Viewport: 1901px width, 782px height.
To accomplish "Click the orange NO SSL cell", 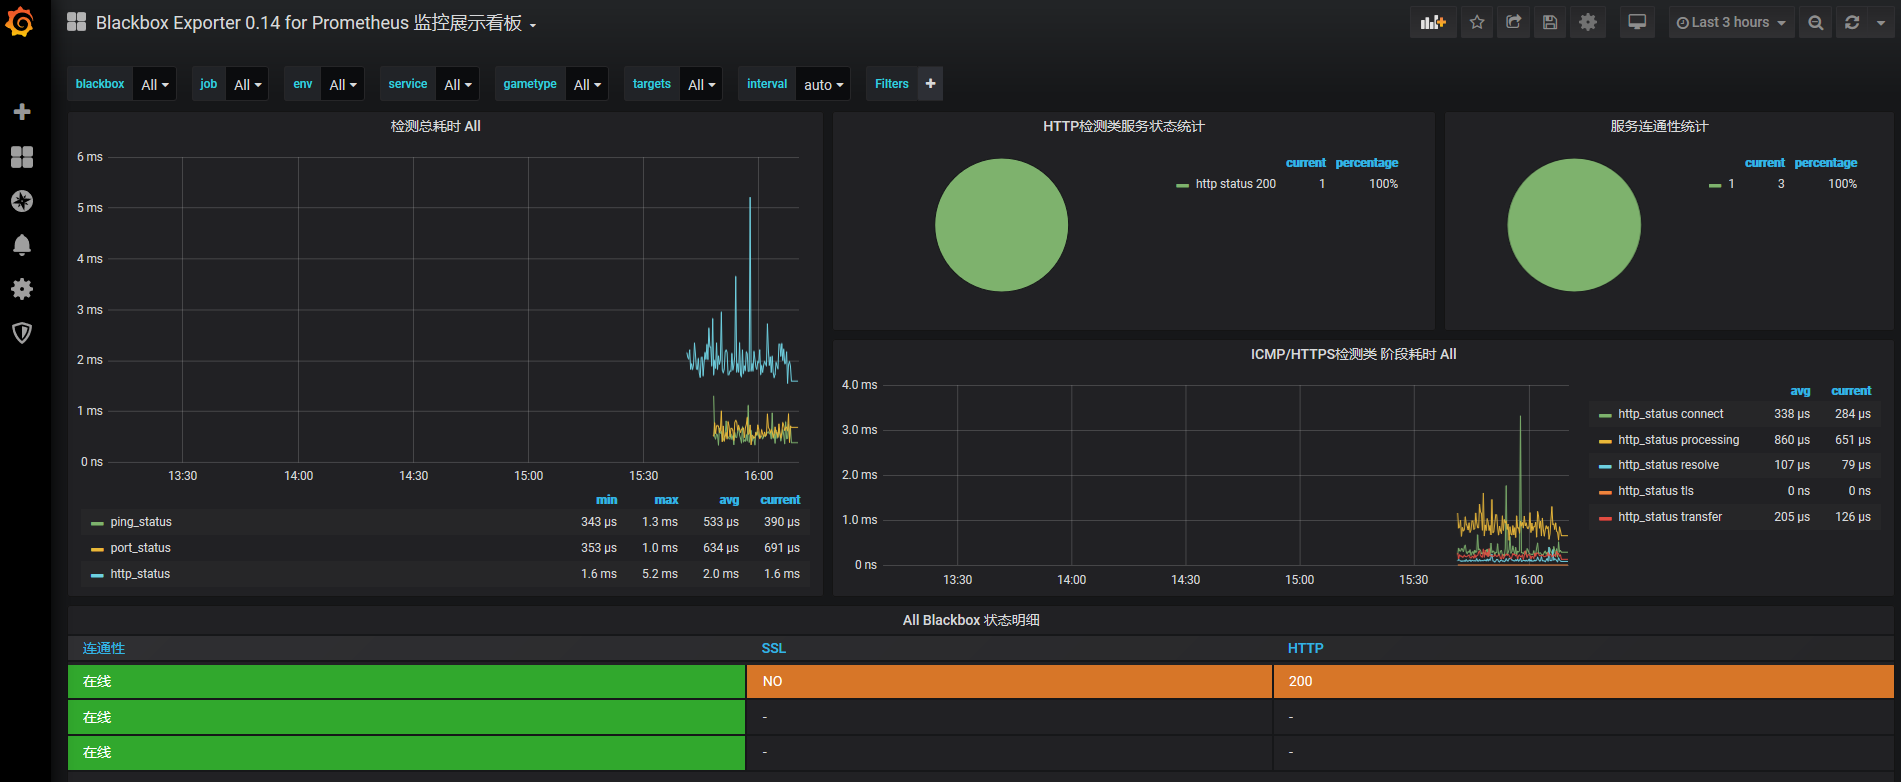I will coord(1009,681).
